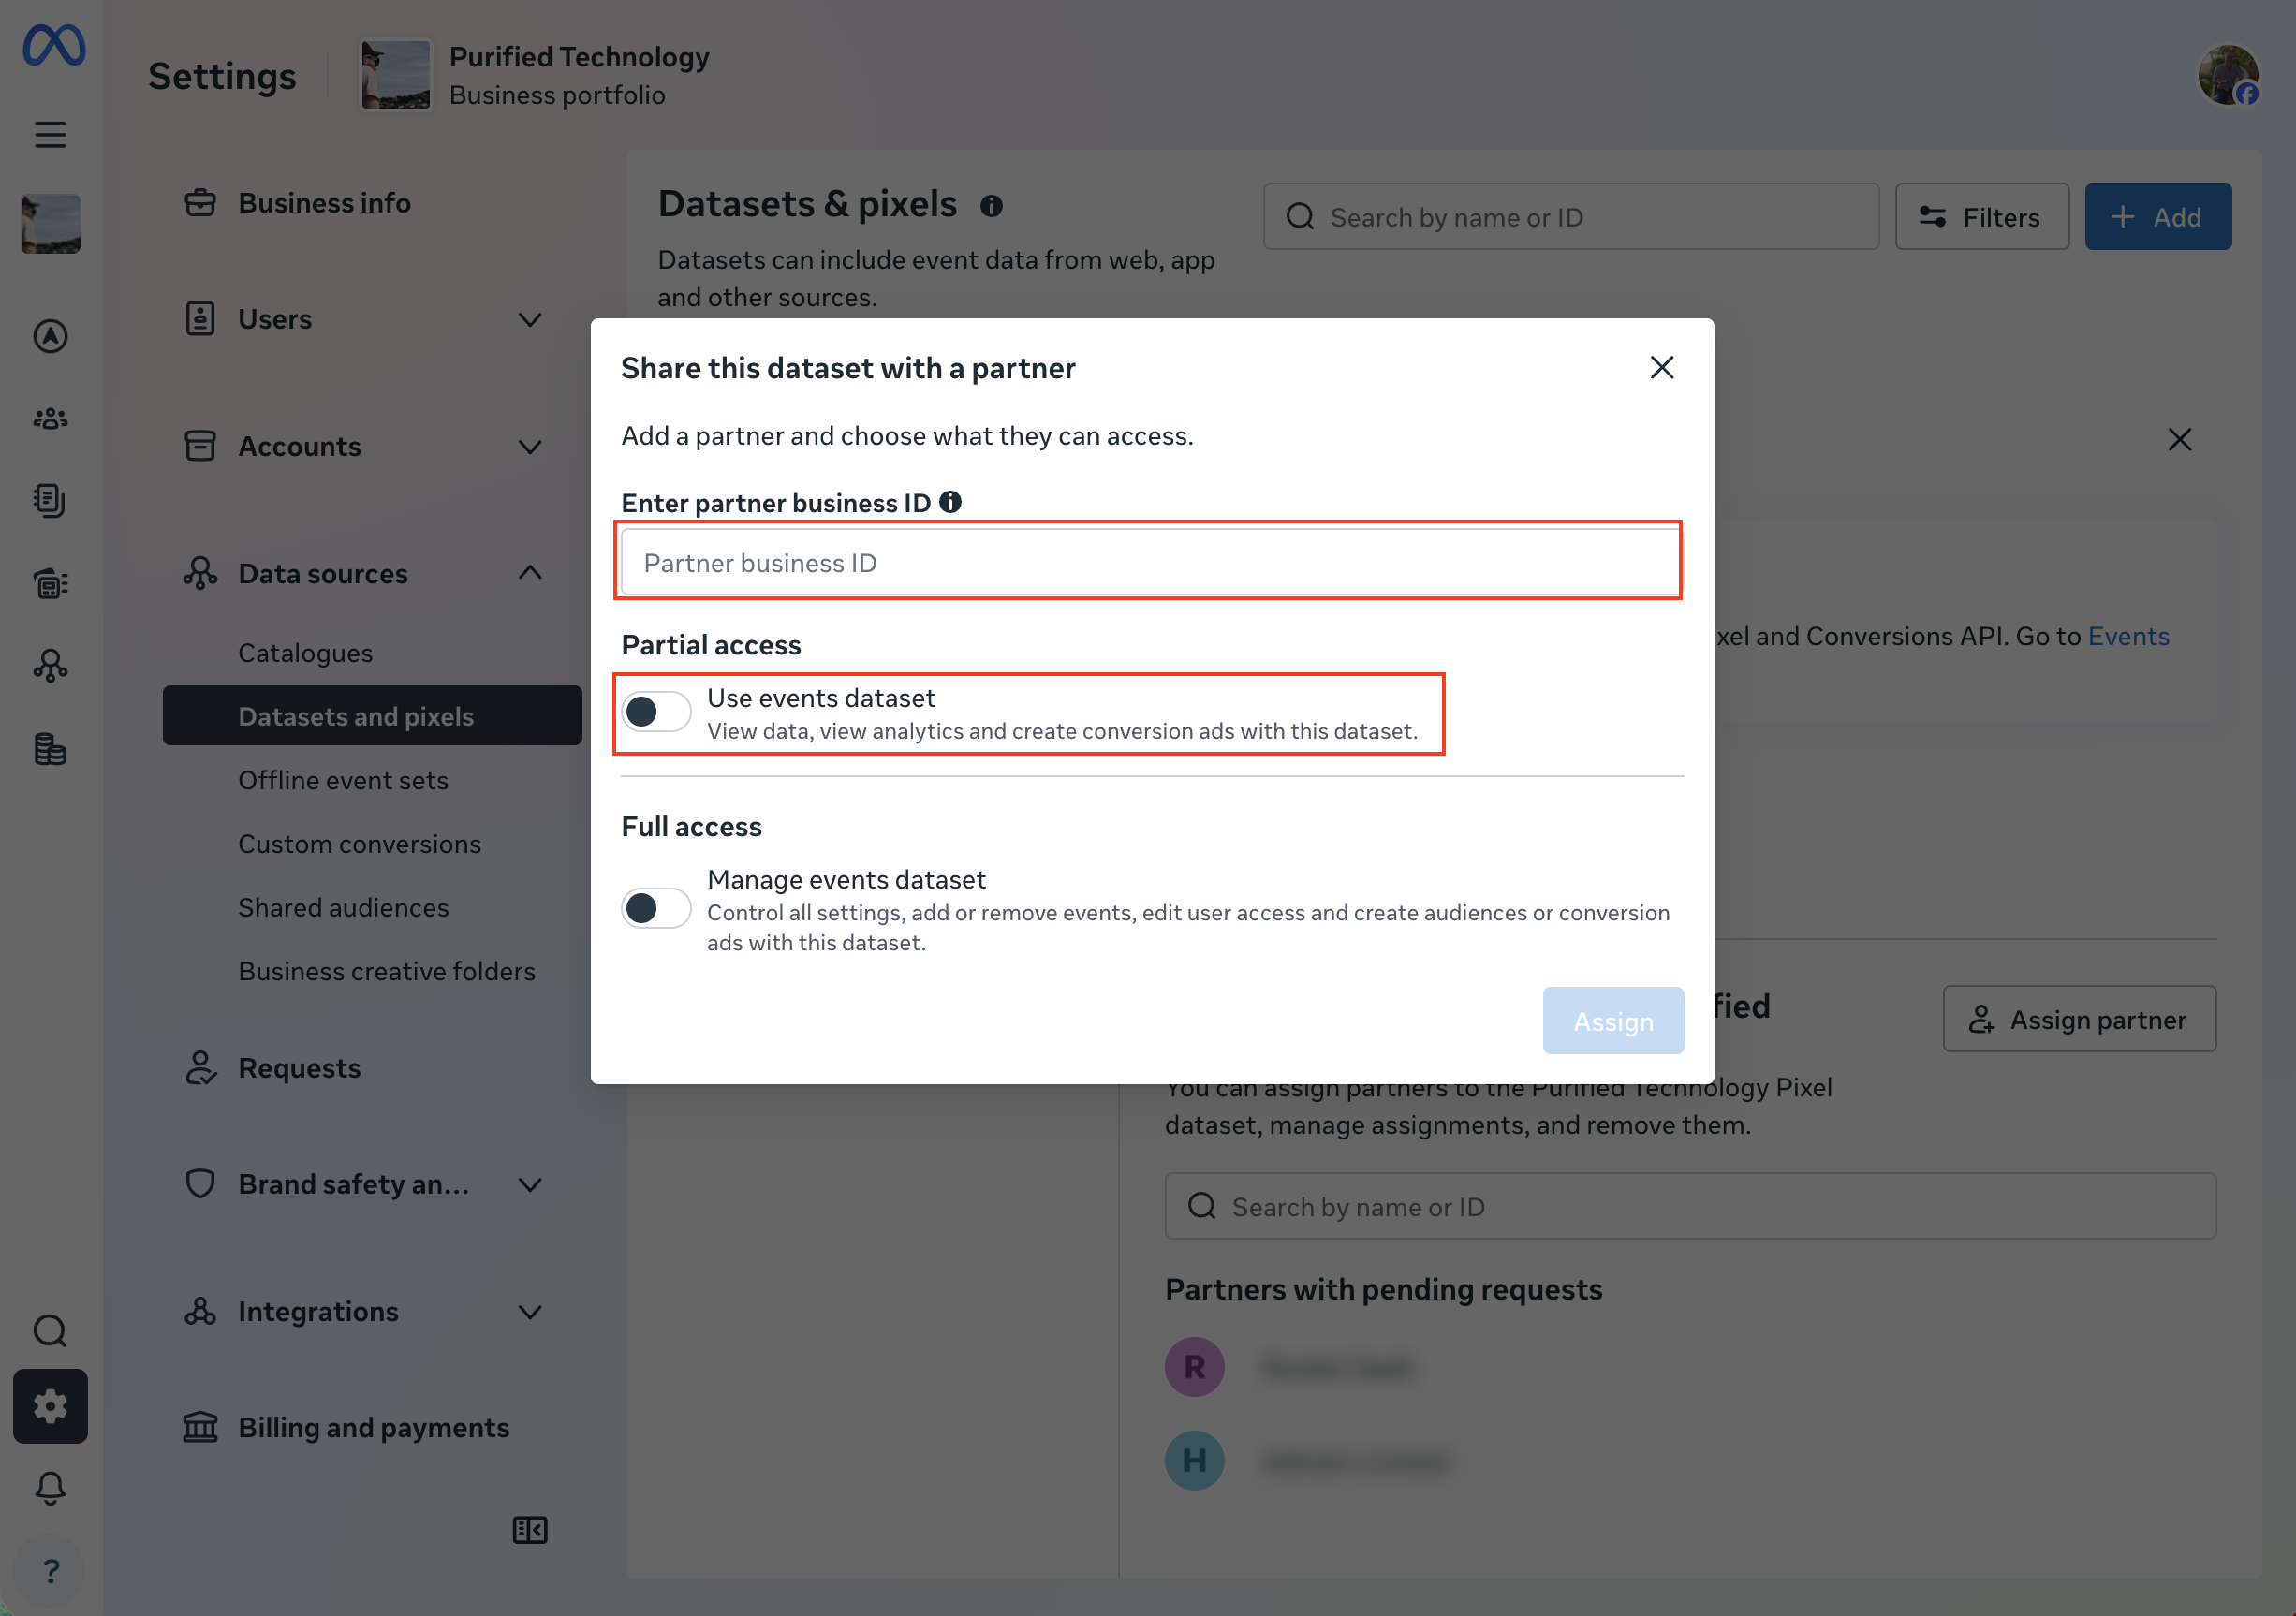The width and height of the screenshot is (2296, 1616).
Task: Toggle Manage events dataset switch
Action: pyautogui.click(x=656, y=909)
